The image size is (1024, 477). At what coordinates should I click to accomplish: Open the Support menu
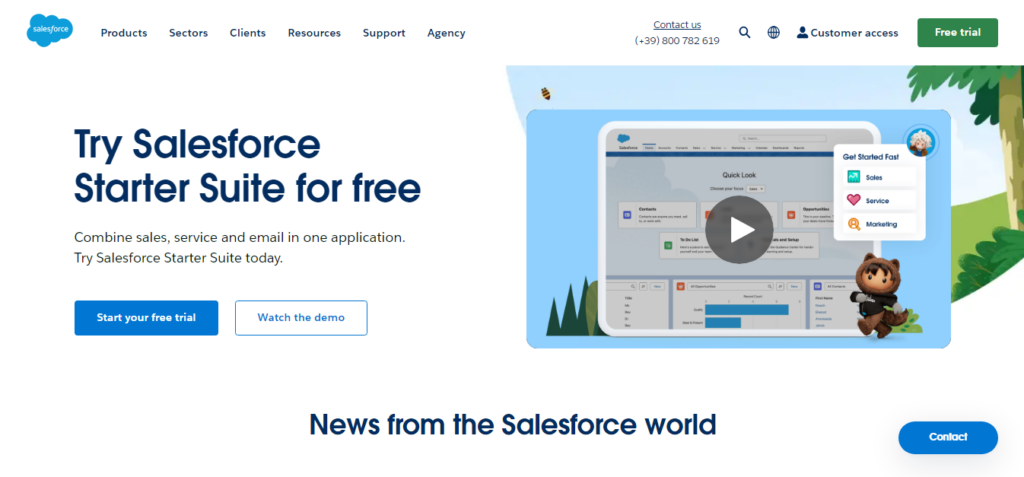(384, 33)
